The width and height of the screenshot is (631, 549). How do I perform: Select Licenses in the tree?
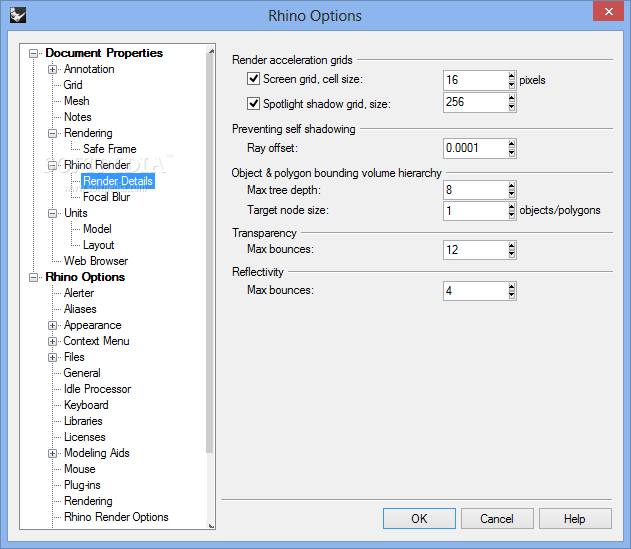[x=85, y=437]
